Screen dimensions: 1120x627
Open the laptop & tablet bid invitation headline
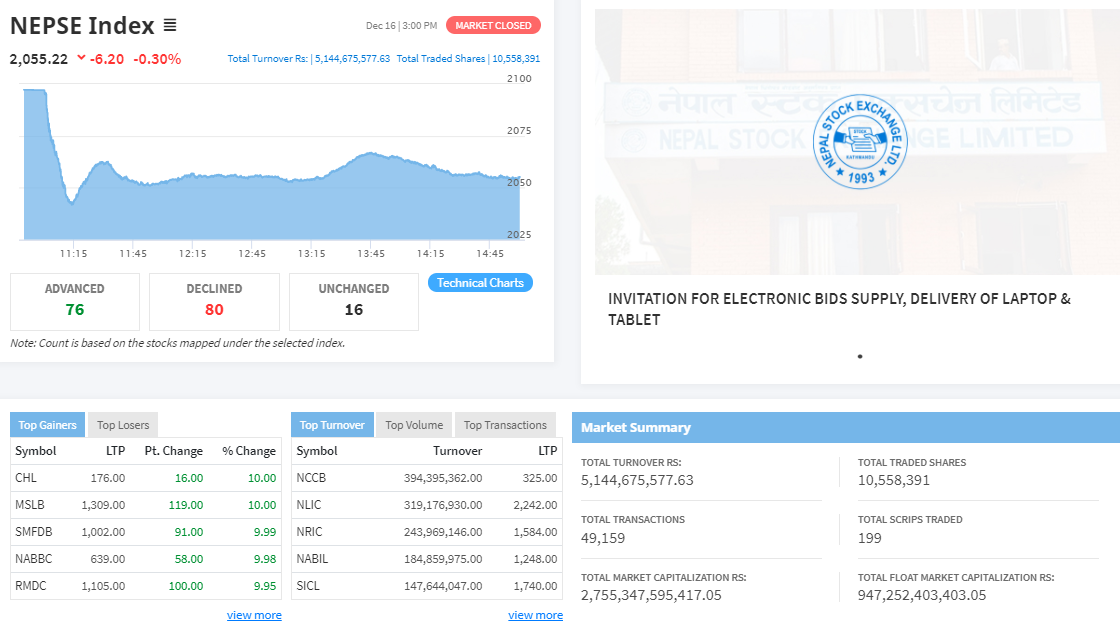point(839,309)
